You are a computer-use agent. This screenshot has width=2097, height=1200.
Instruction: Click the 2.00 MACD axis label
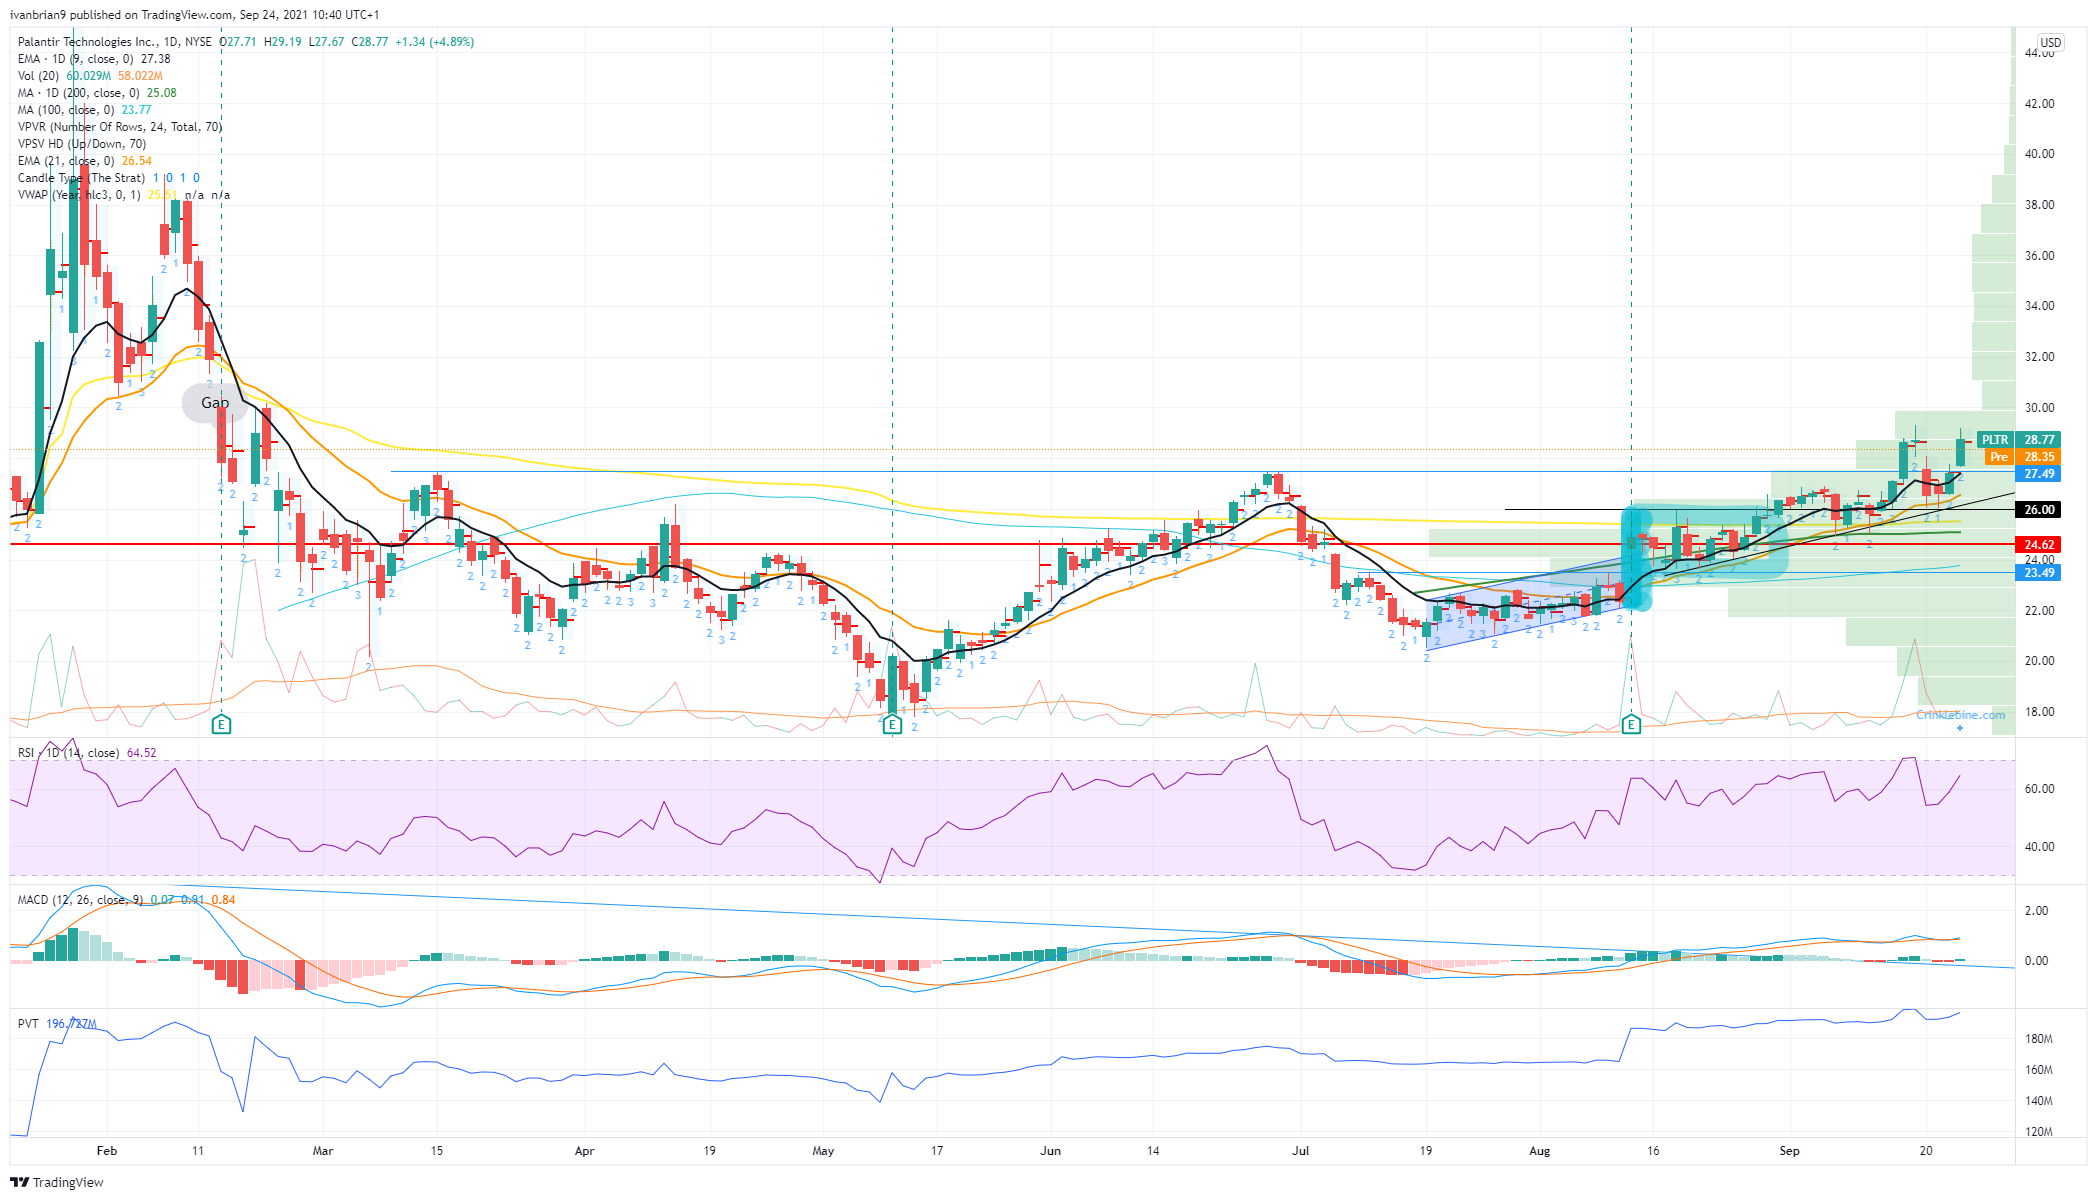tap(2036, 911)
